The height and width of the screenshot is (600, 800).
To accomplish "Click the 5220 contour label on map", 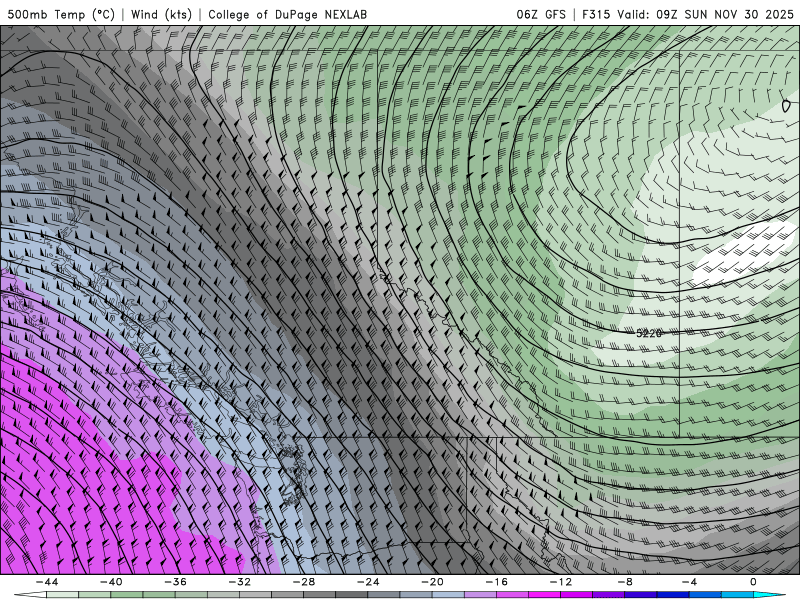I will point(649,334).
